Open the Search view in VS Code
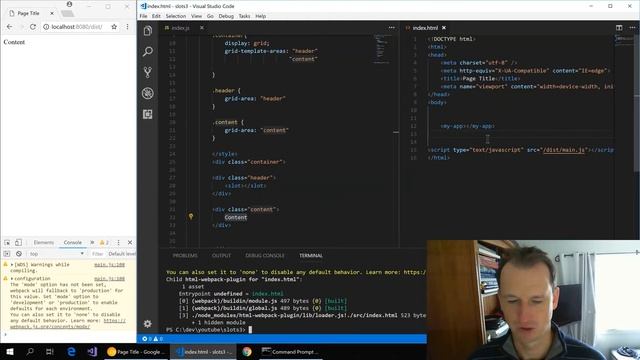Image resolution: width=640 pixels, height=360 pixels. coord(148,51)
